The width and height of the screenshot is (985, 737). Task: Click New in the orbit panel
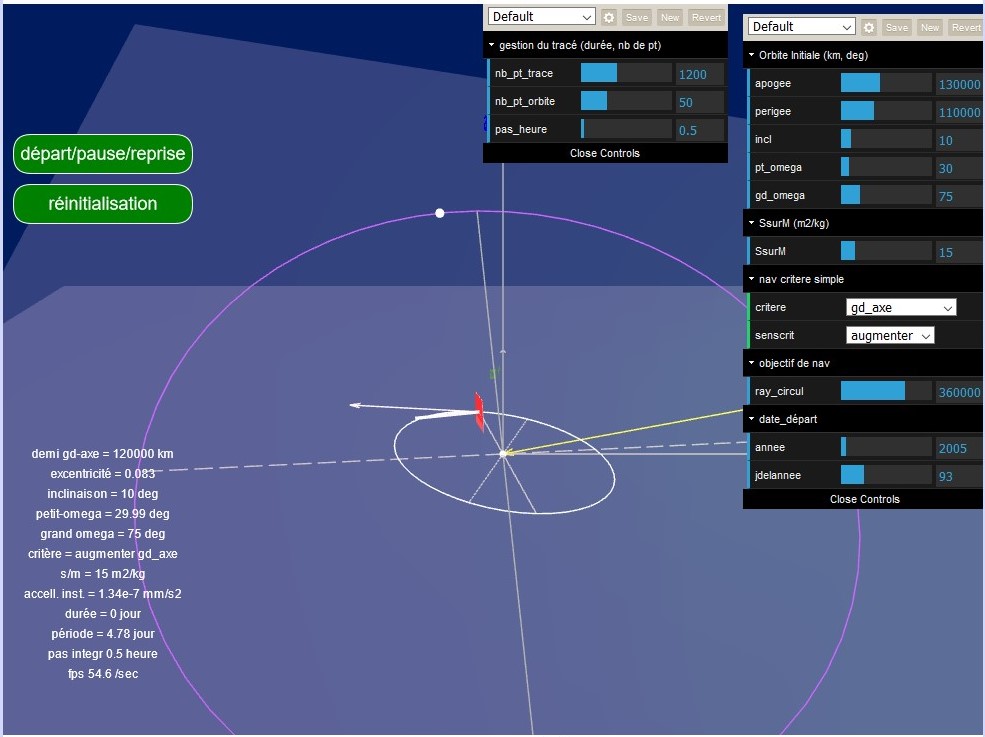(x=930, y=27)
